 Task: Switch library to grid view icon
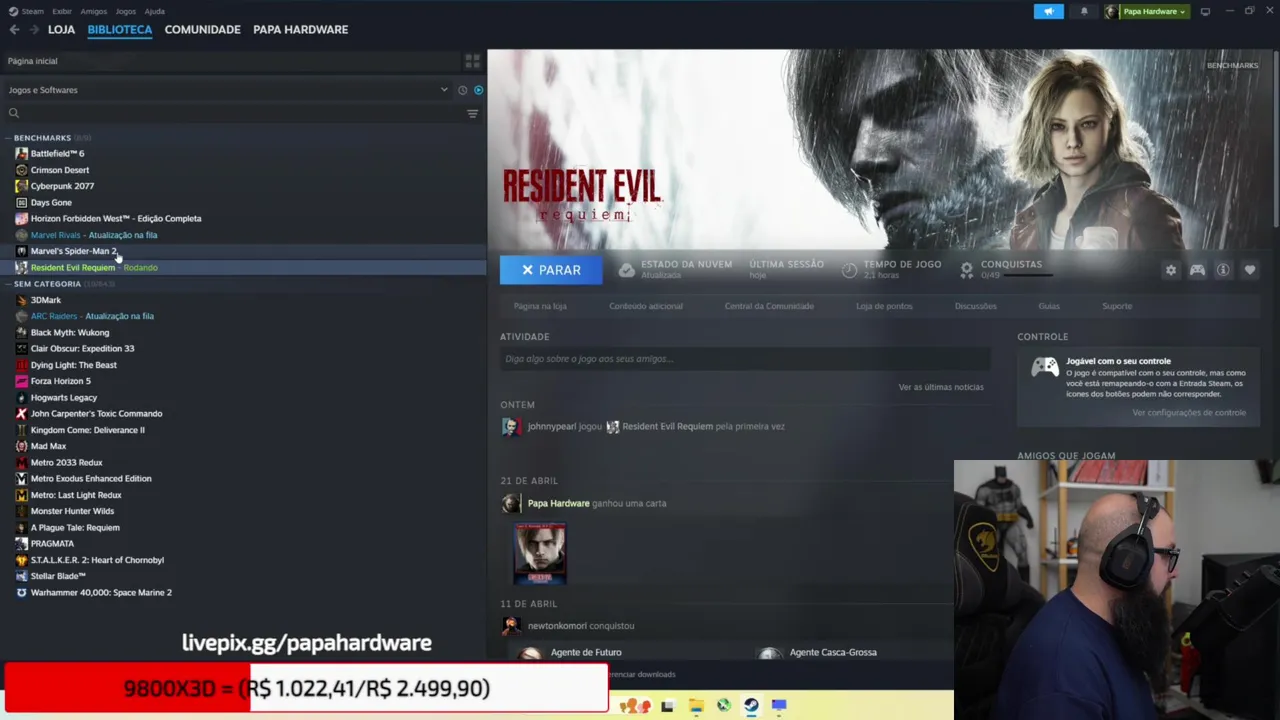click(x=472, y=61)
